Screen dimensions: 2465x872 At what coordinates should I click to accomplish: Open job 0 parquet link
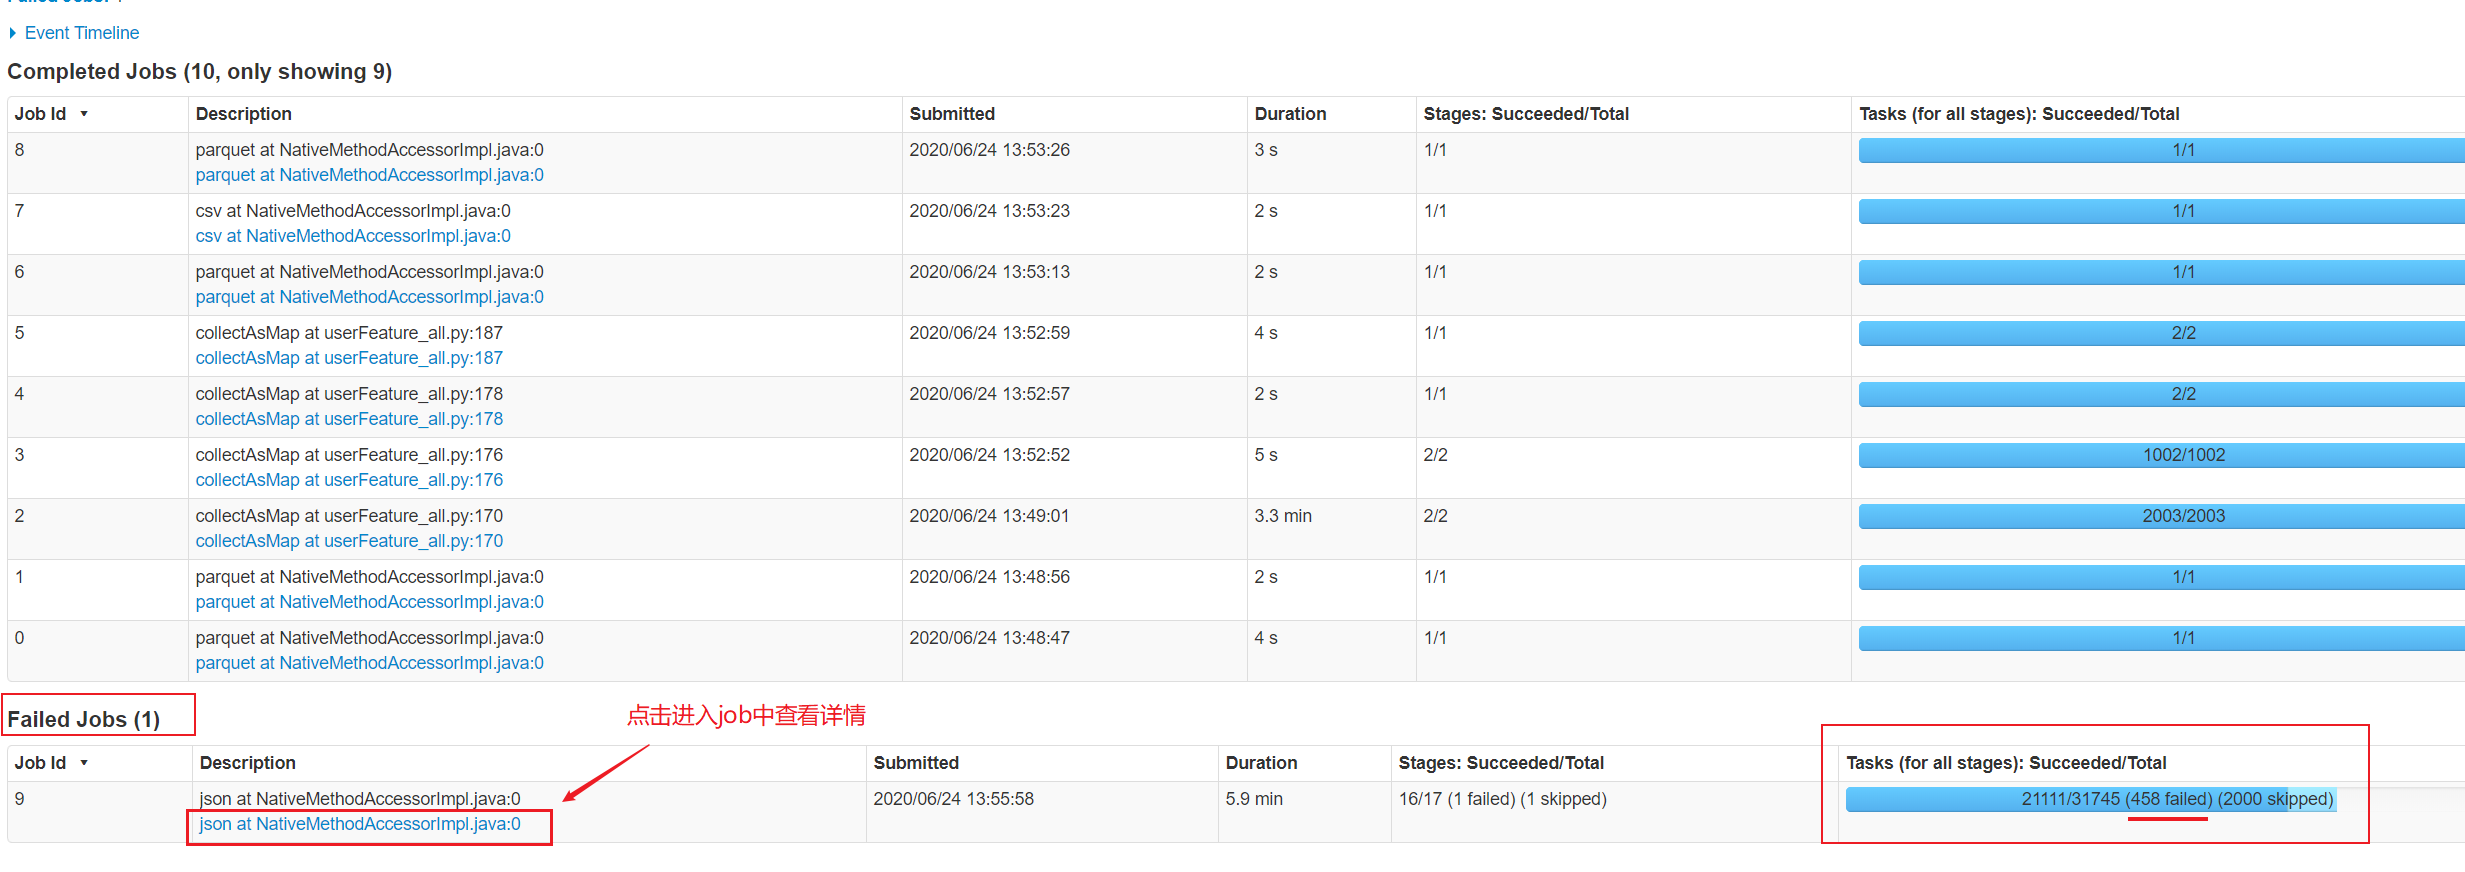369,663
